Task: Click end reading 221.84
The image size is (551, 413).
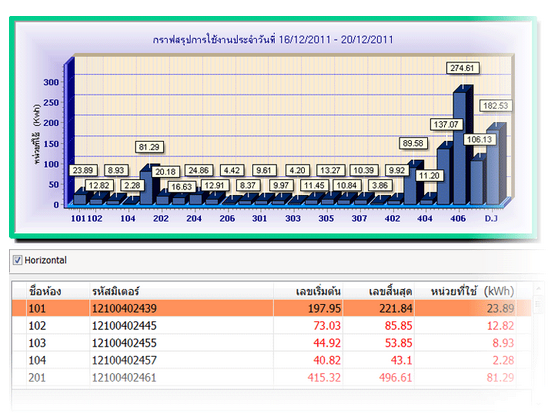Action: pos(396,309)
